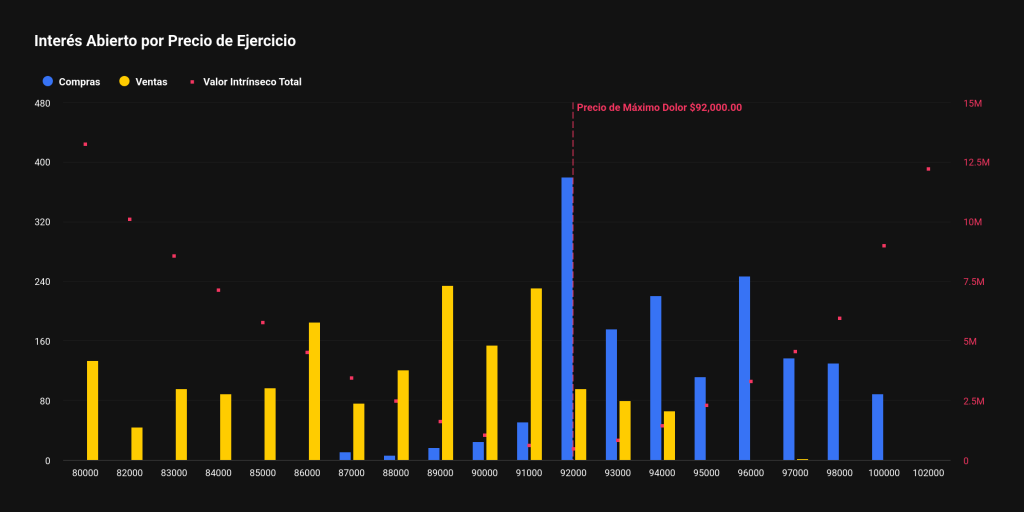This screenshot has height=512, width=1024.
Task: Toggle the Compras series in the legend
Action: [x=79, y=82]
